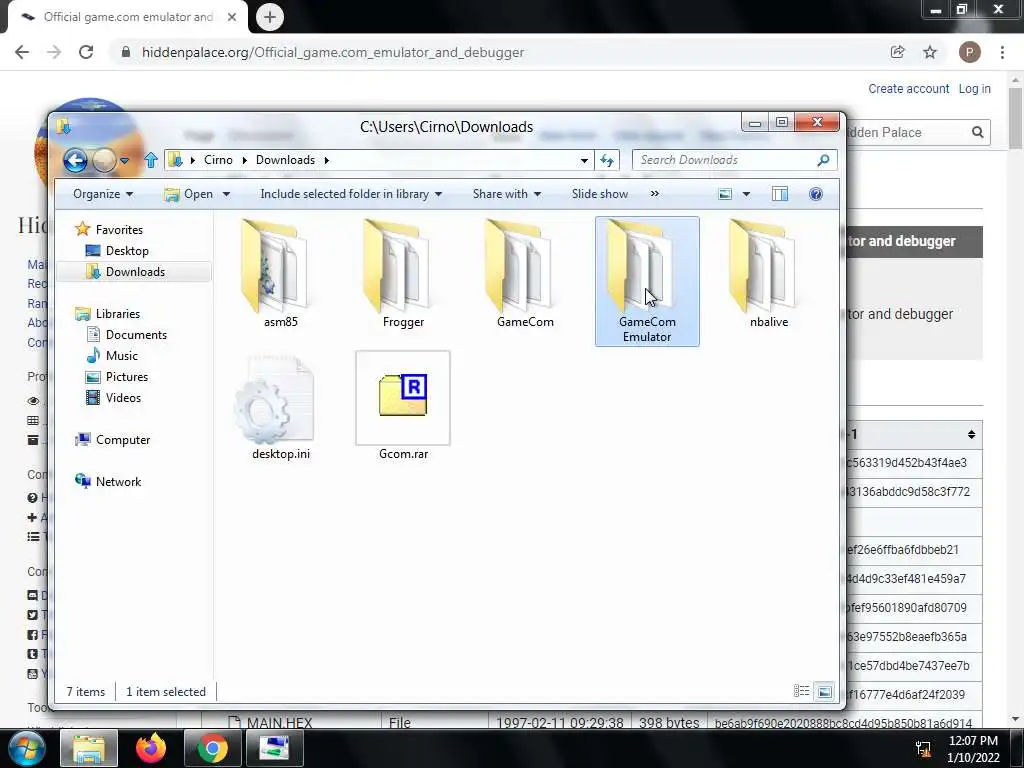
Task: Sort the webpage table by SHA-1 column arrows
Action: click(x=971, y=435)
